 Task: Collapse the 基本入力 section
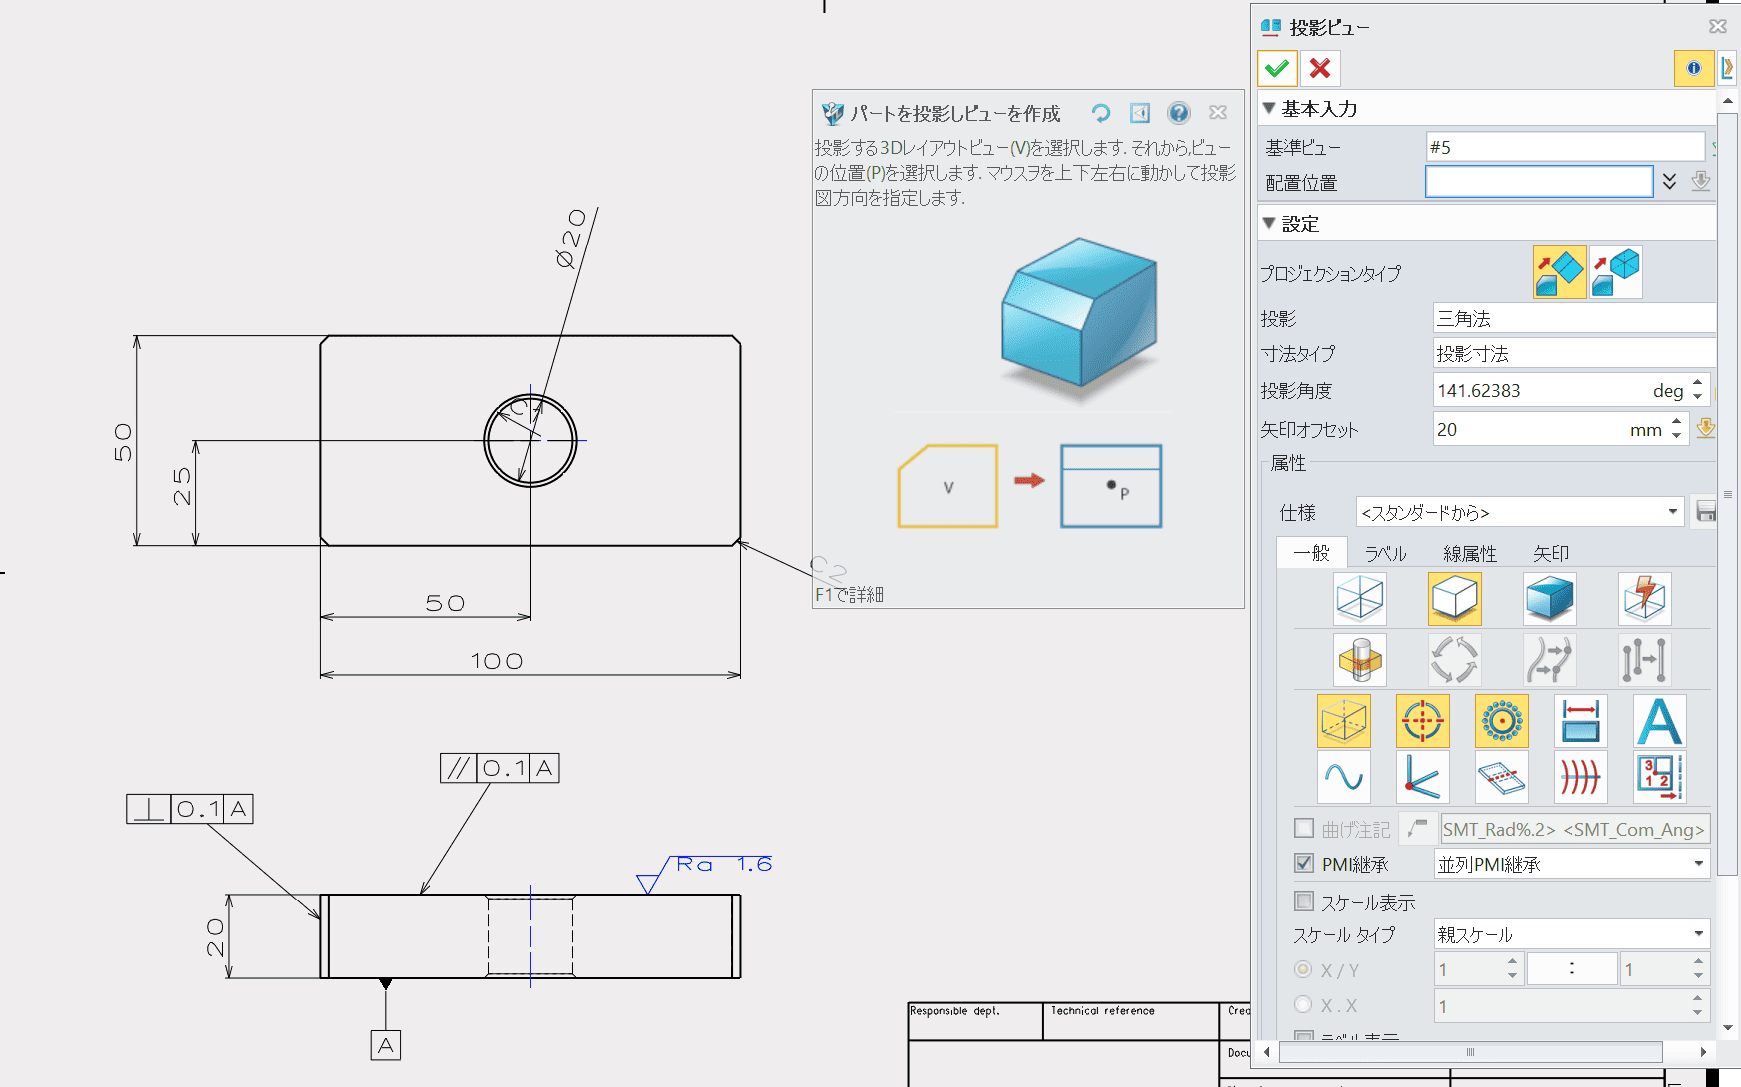[x=1269, y=108]
